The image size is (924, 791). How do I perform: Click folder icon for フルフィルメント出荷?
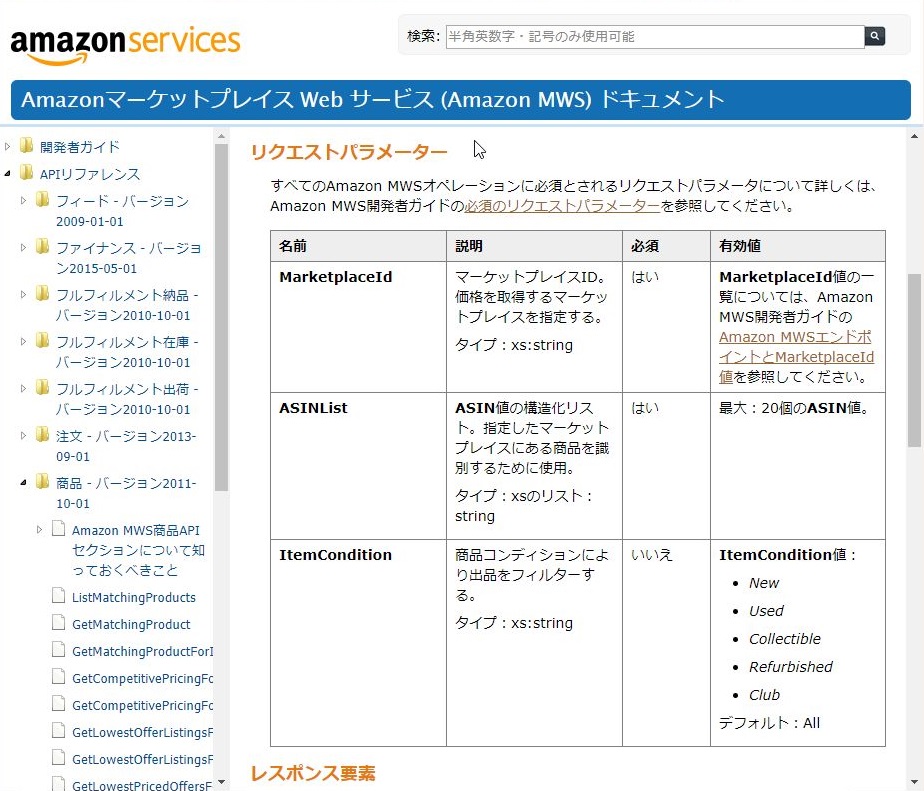point(42,387)
